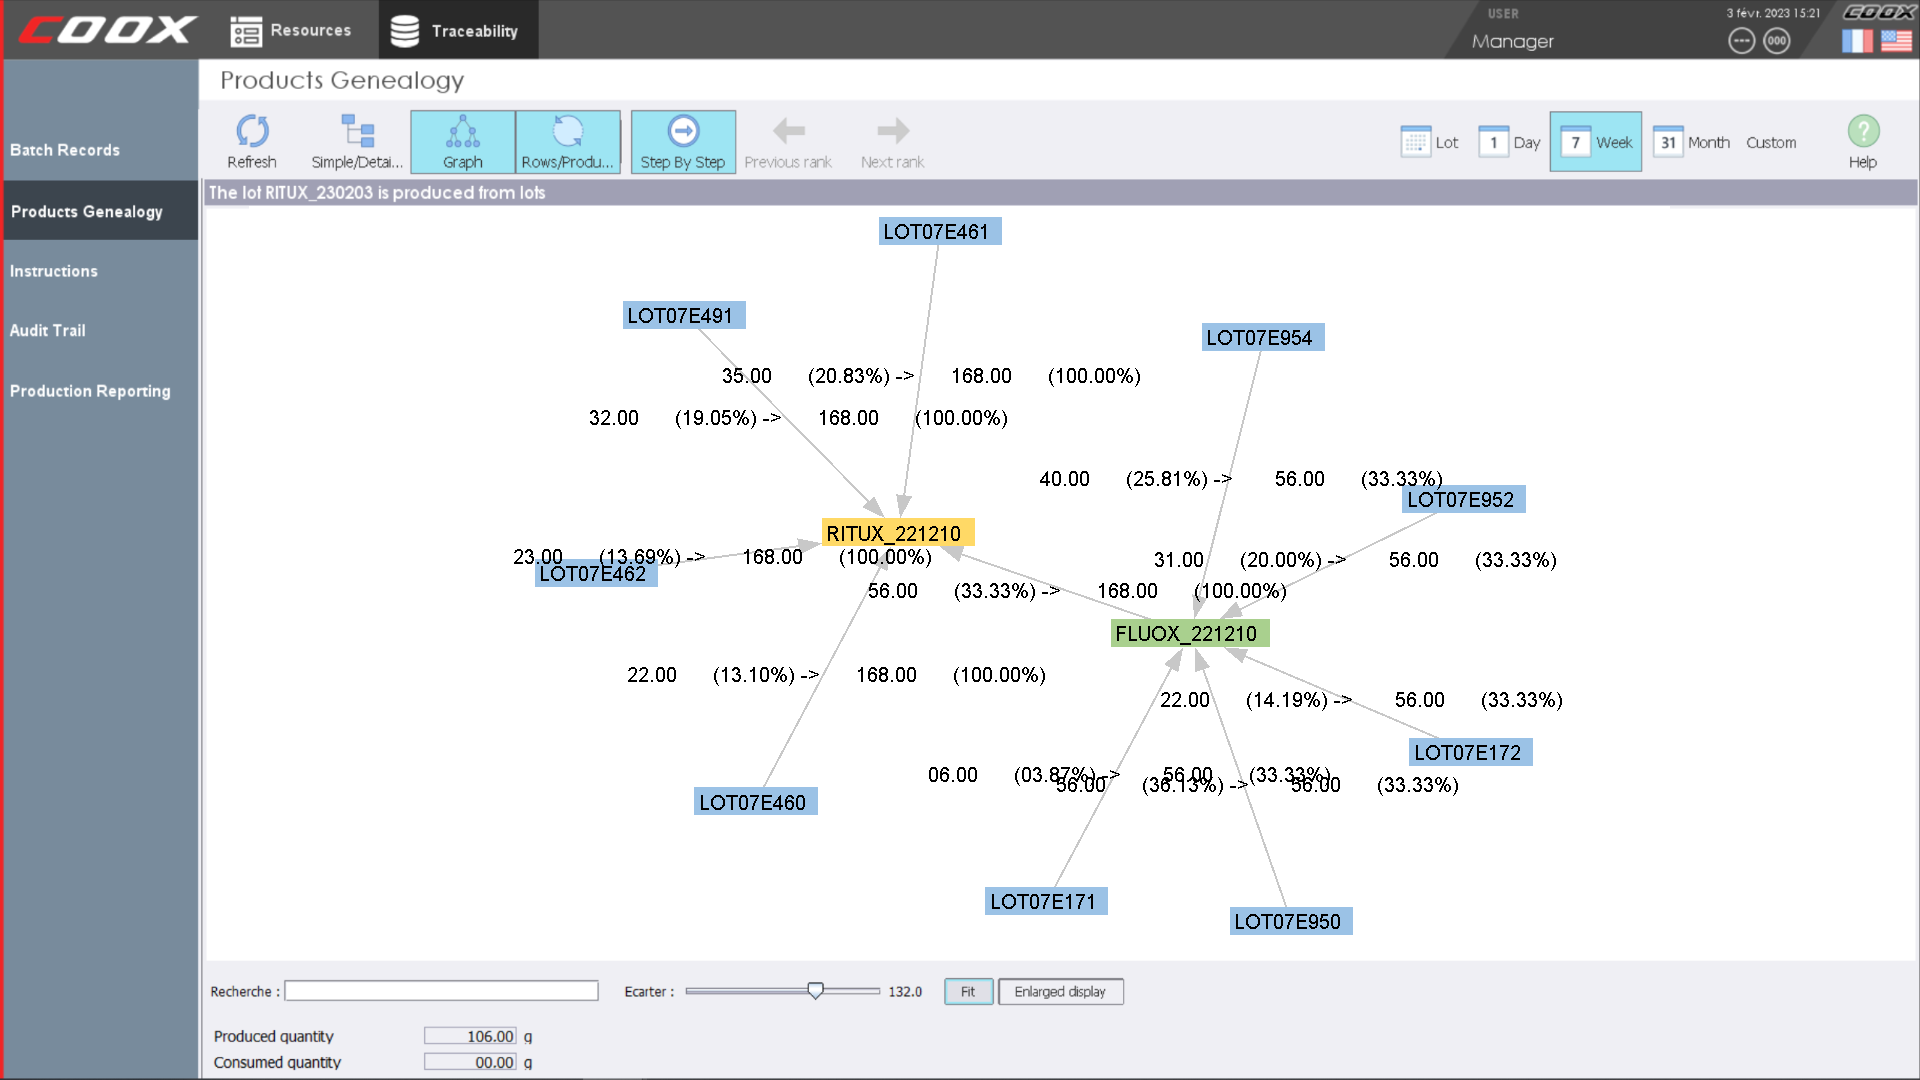Switch language to US English flag
The width and height of the screenshot is (1920, 1080).
point(1896,41)
